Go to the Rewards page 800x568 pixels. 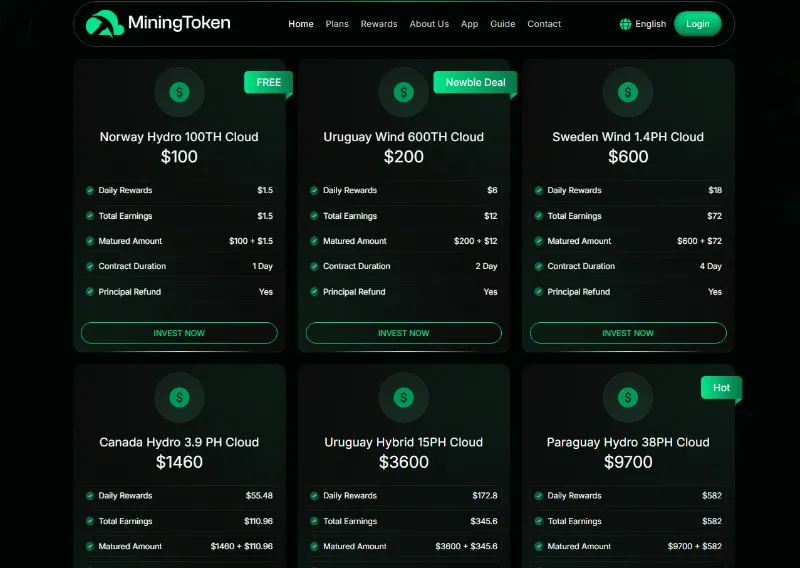[379, 24]
